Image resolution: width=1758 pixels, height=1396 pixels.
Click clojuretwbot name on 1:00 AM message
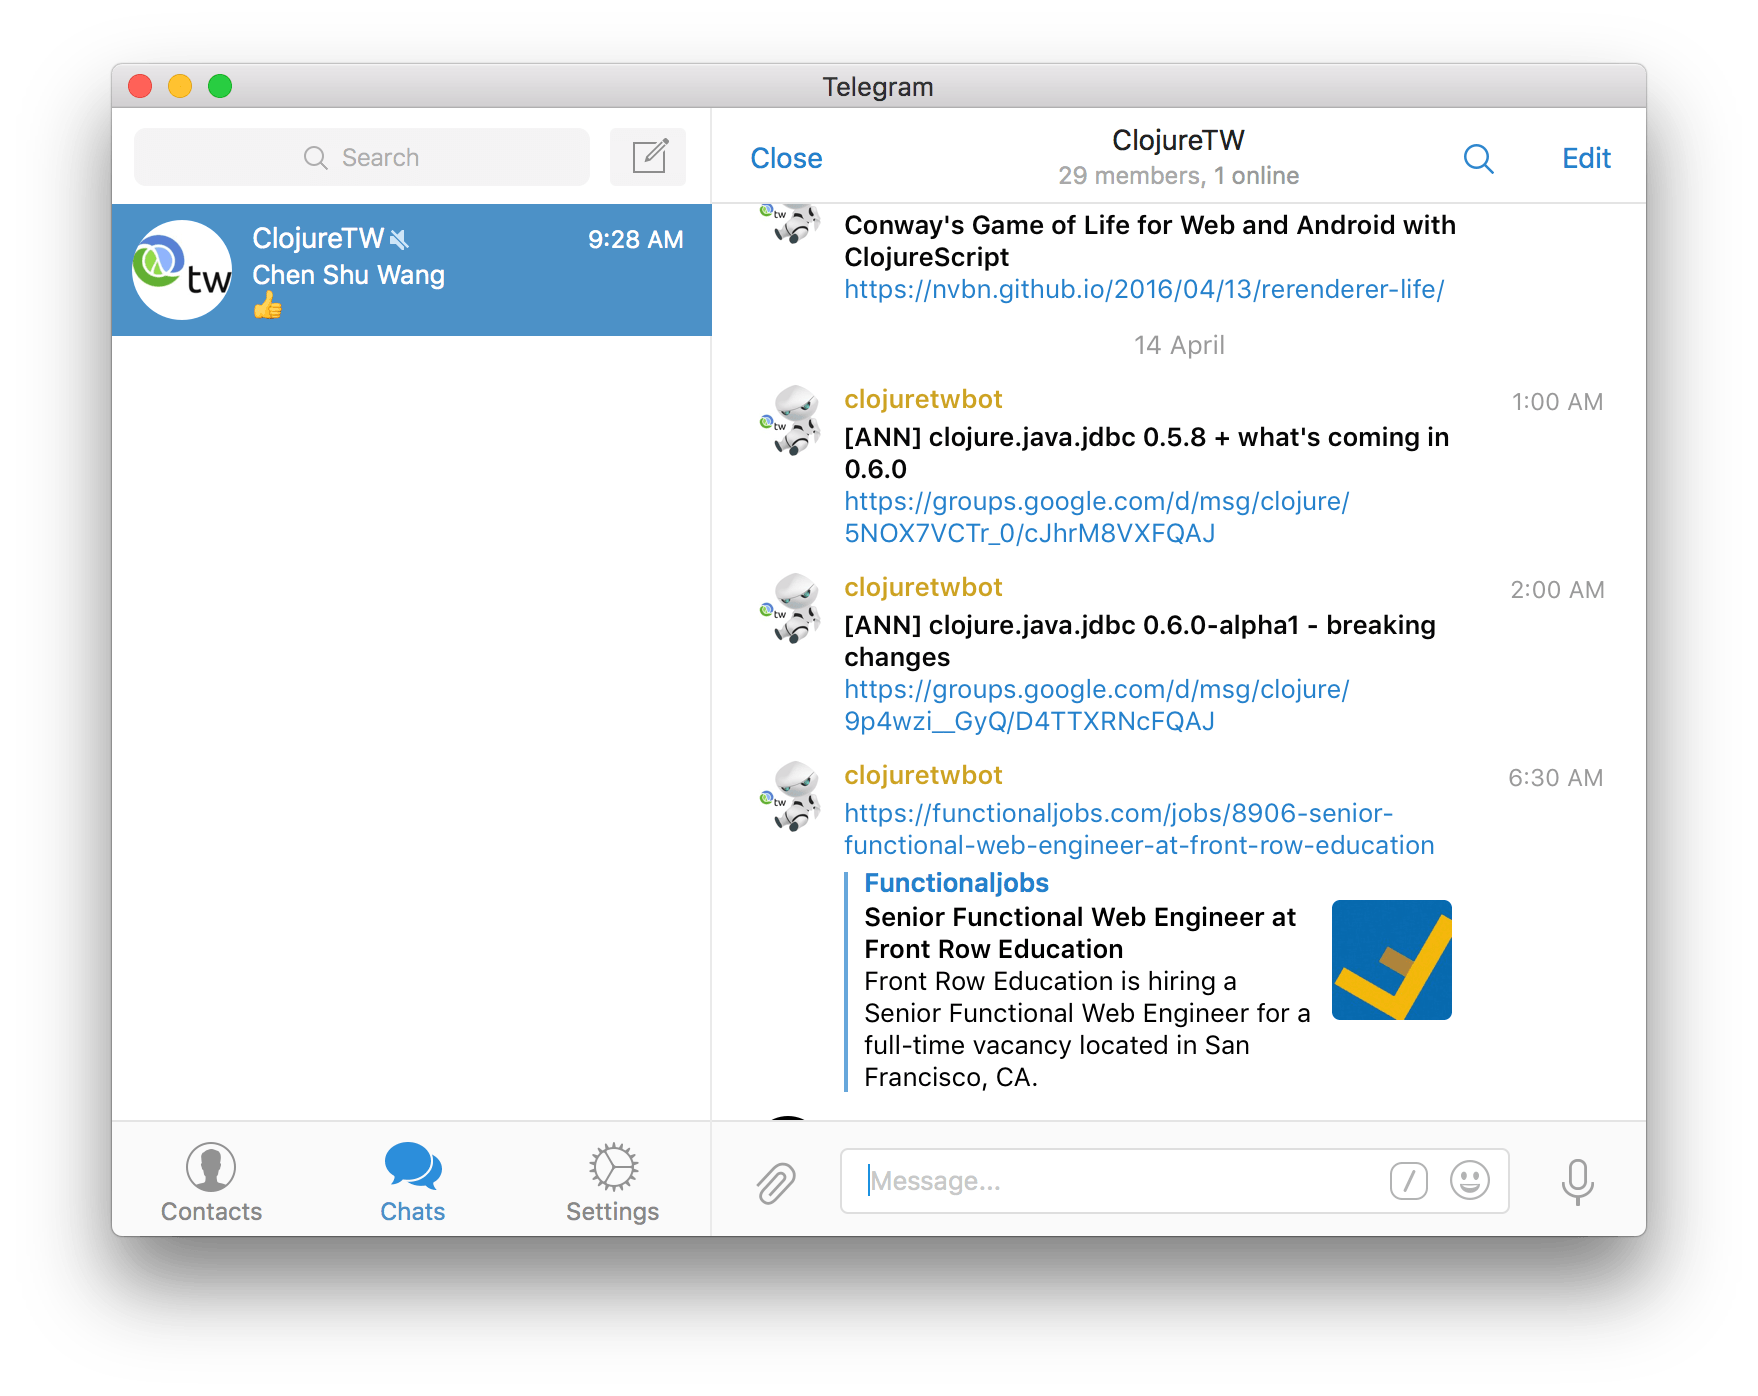tap(923, 399)
